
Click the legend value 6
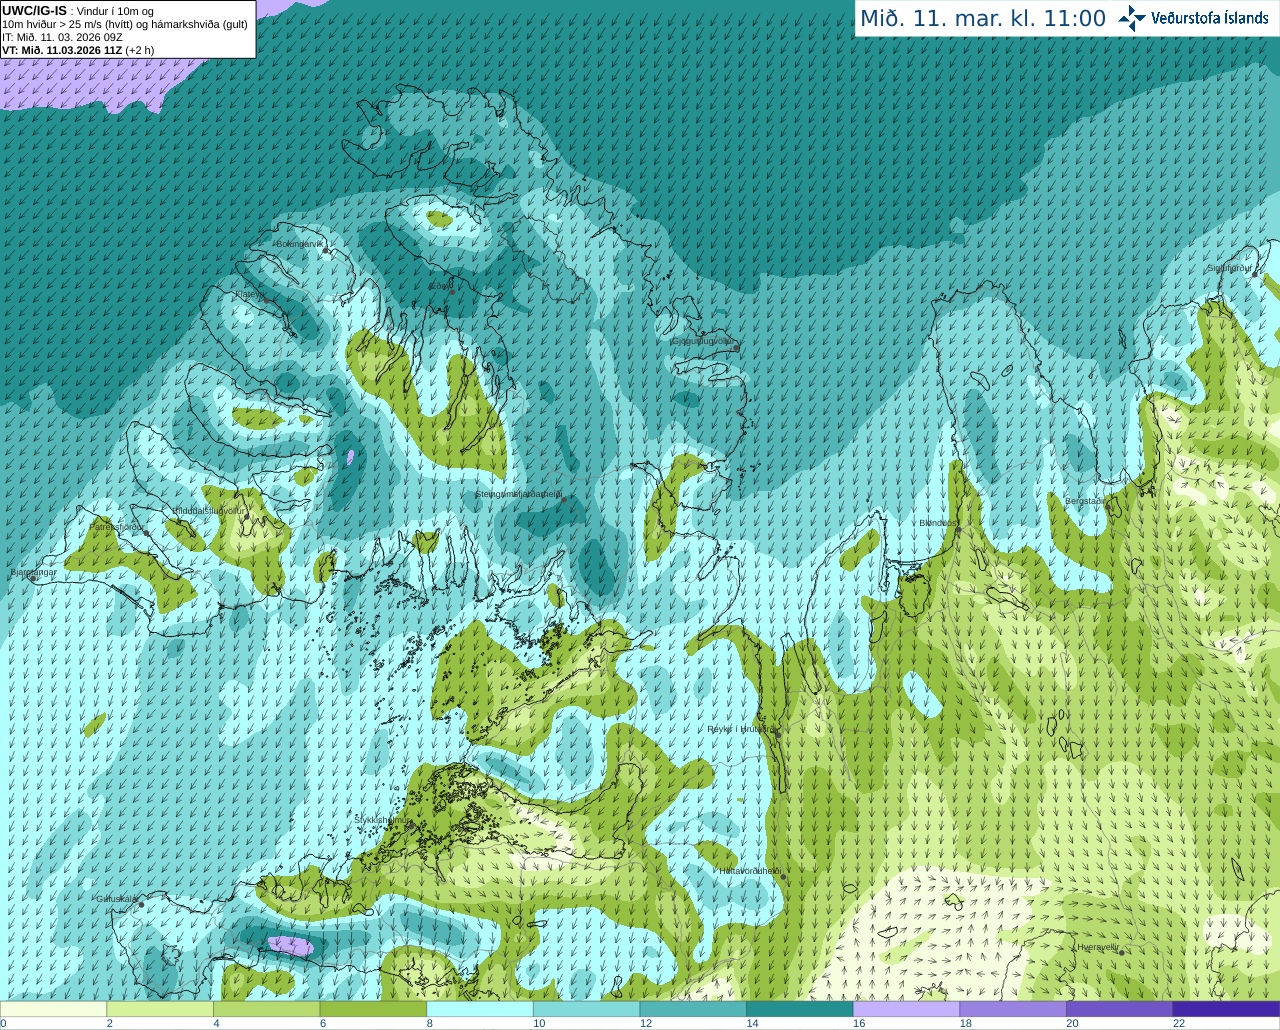pos(323,1023)
